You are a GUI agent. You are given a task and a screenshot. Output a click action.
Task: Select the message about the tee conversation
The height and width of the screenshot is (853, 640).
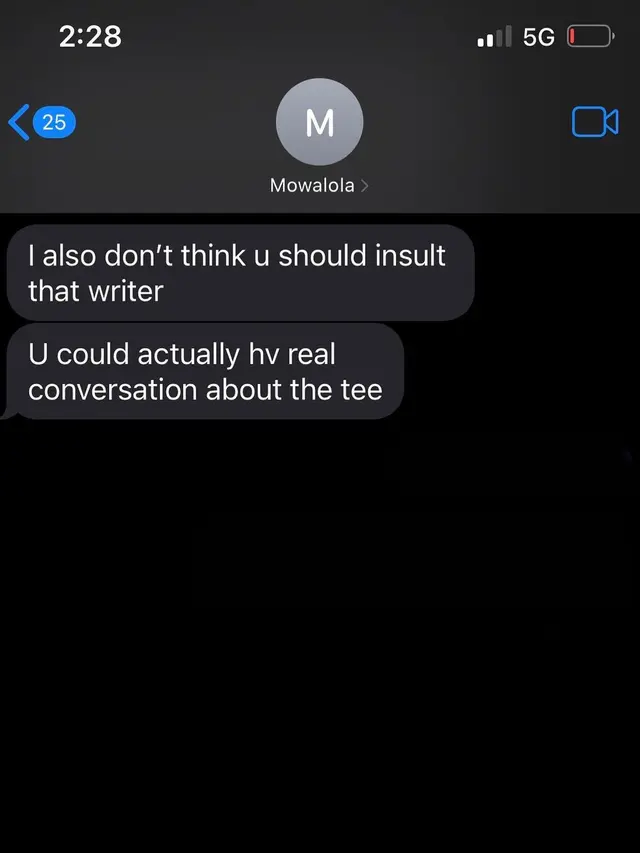205,372
